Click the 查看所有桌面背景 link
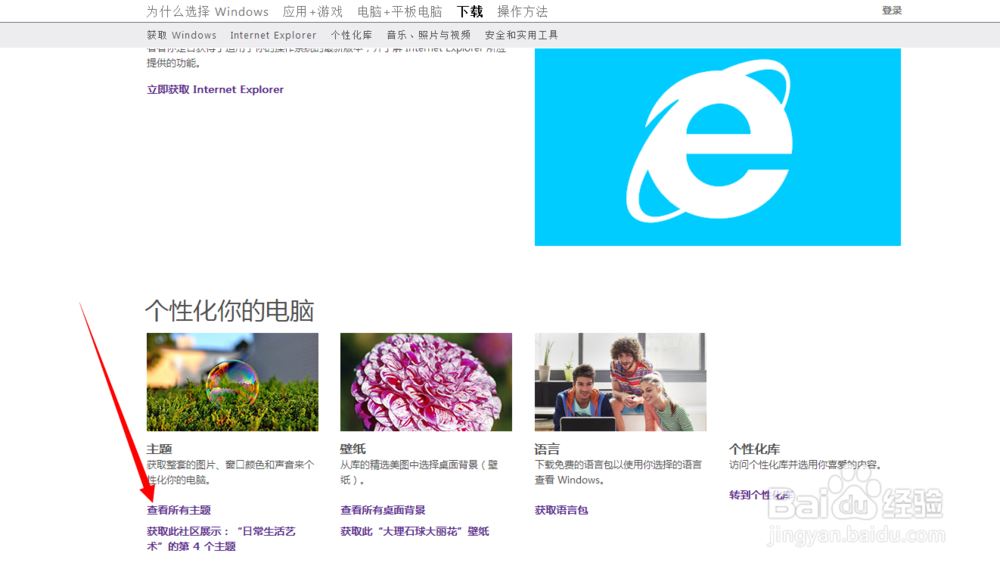This screenshot has width=1000, height=569. tap(383, 510)
